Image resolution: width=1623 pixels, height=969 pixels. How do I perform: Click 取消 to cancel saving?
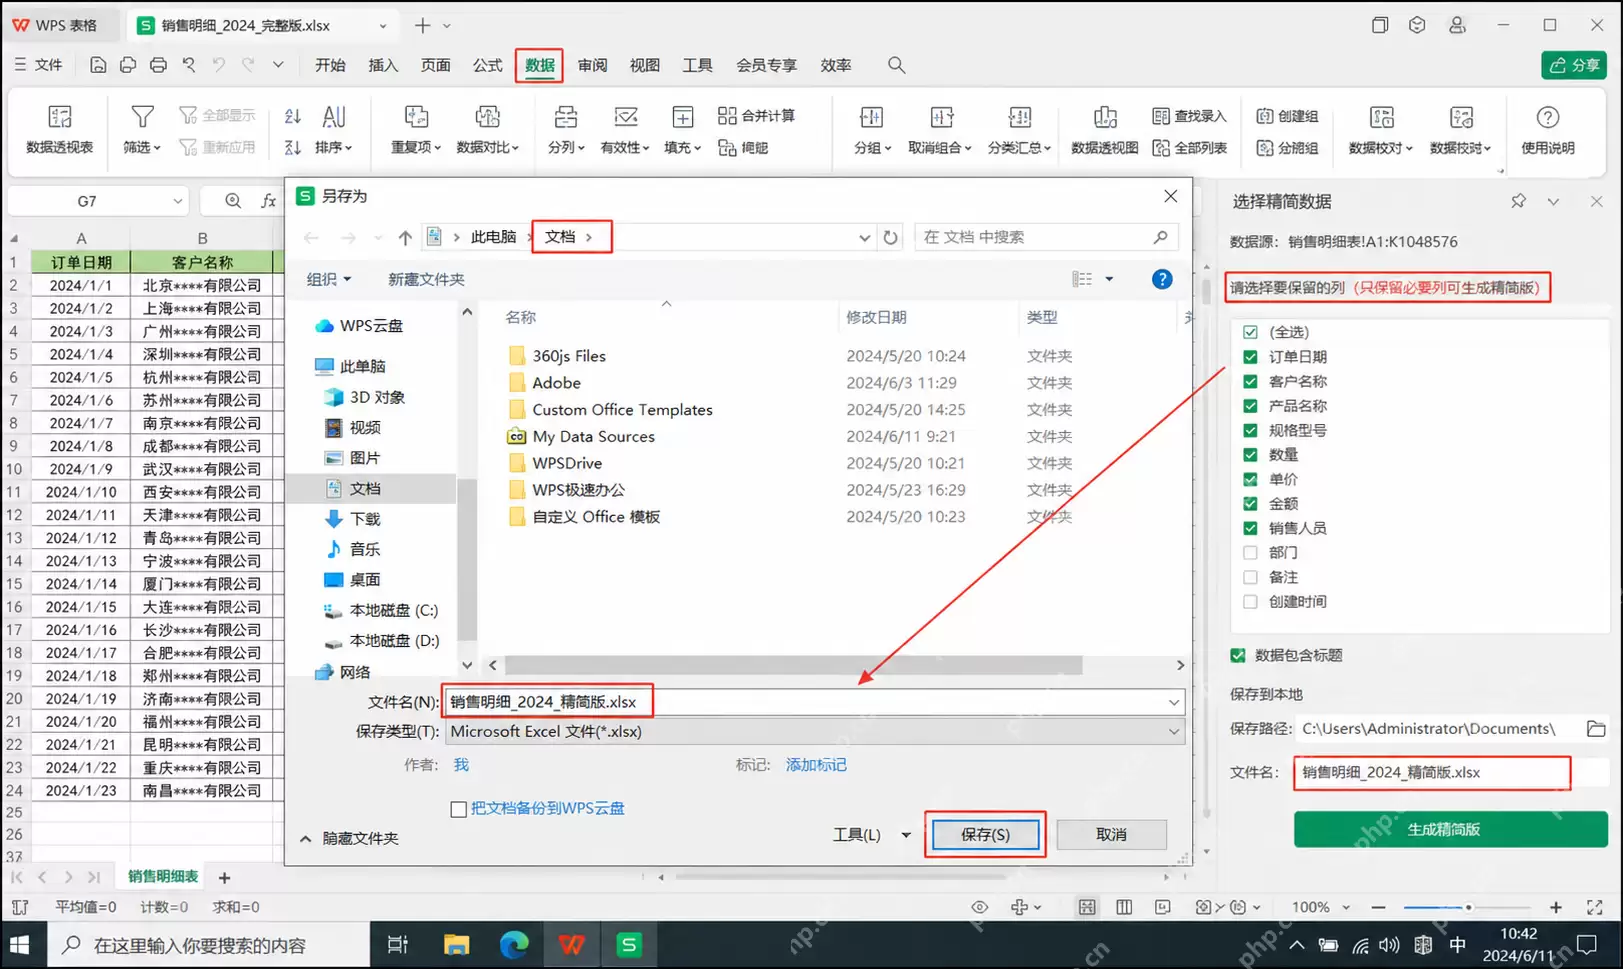1111,834
